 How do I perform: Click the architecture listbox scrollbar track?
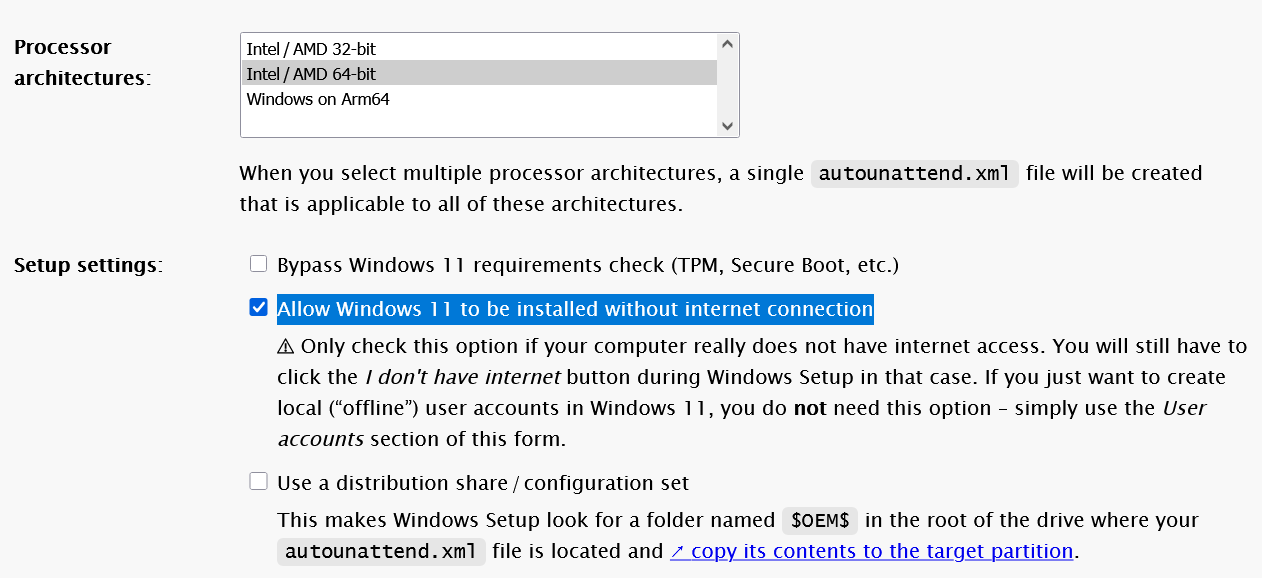click(728, 85)
